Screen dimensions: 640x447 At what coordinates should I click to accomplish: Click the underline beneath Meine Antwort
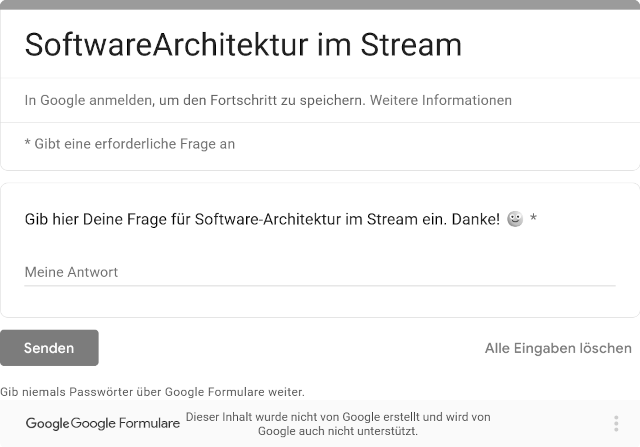[319, 285]
